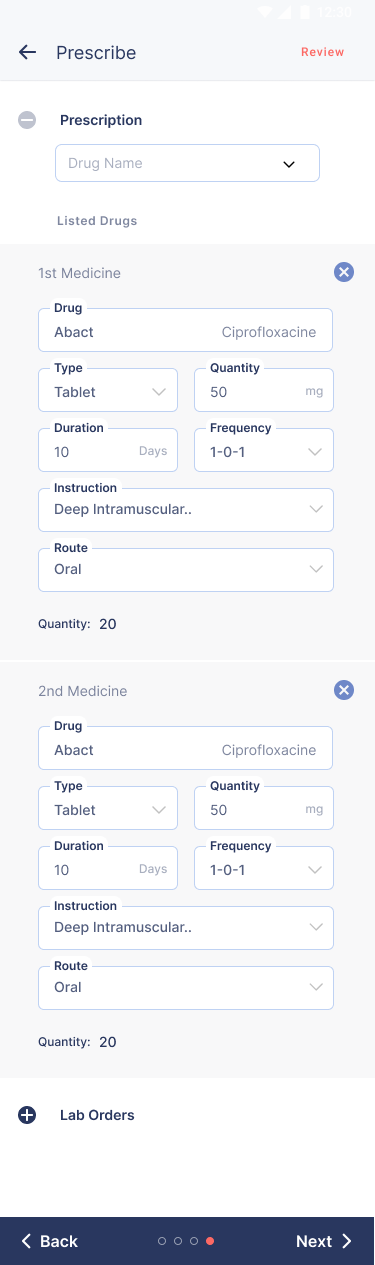Open Route dropdown in 2nd Medicine
The image size is (375, 1265).
coord(186,988)
